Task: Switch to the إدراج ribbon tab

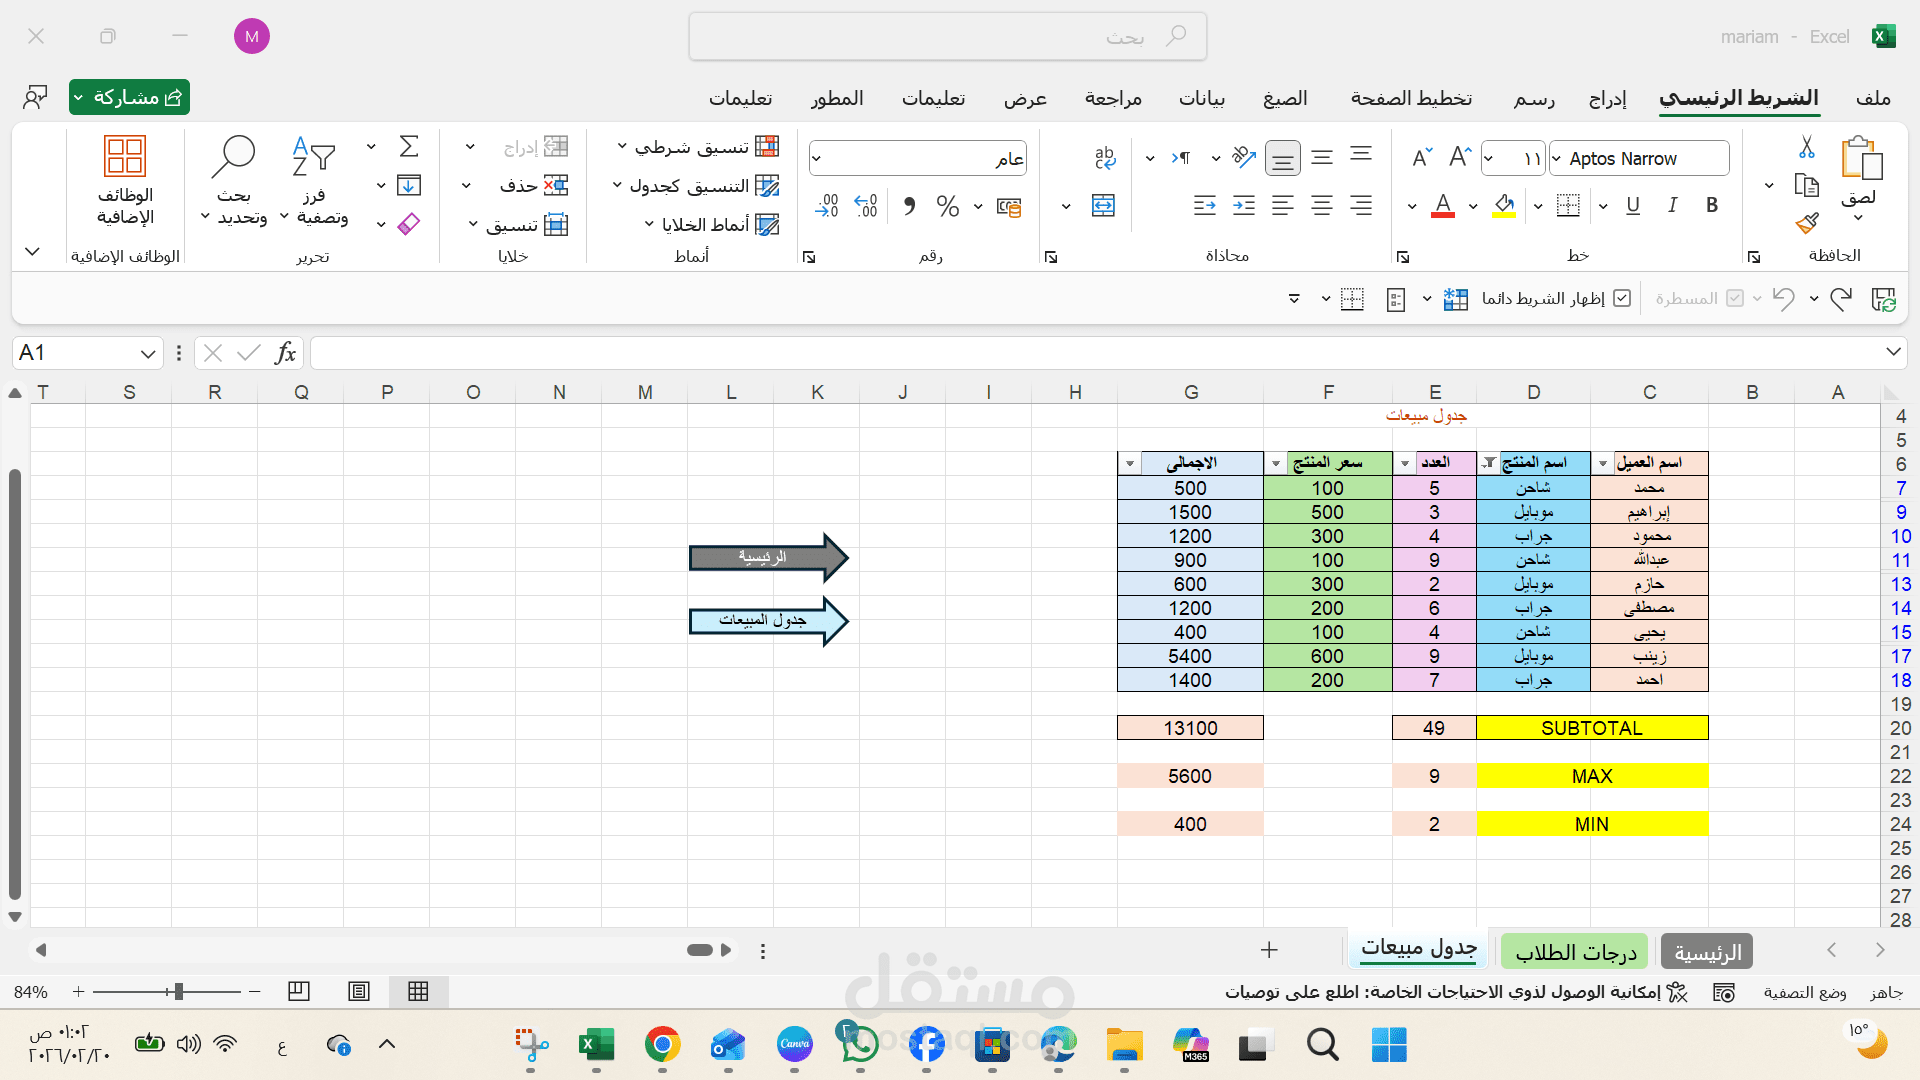Action: [1608, 98]
